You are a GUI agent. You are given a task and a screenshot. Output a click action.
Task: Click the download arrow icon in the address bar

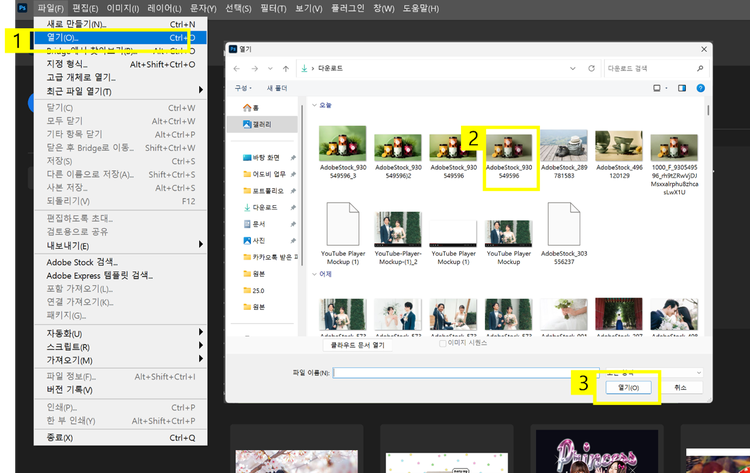click(304, 68)
